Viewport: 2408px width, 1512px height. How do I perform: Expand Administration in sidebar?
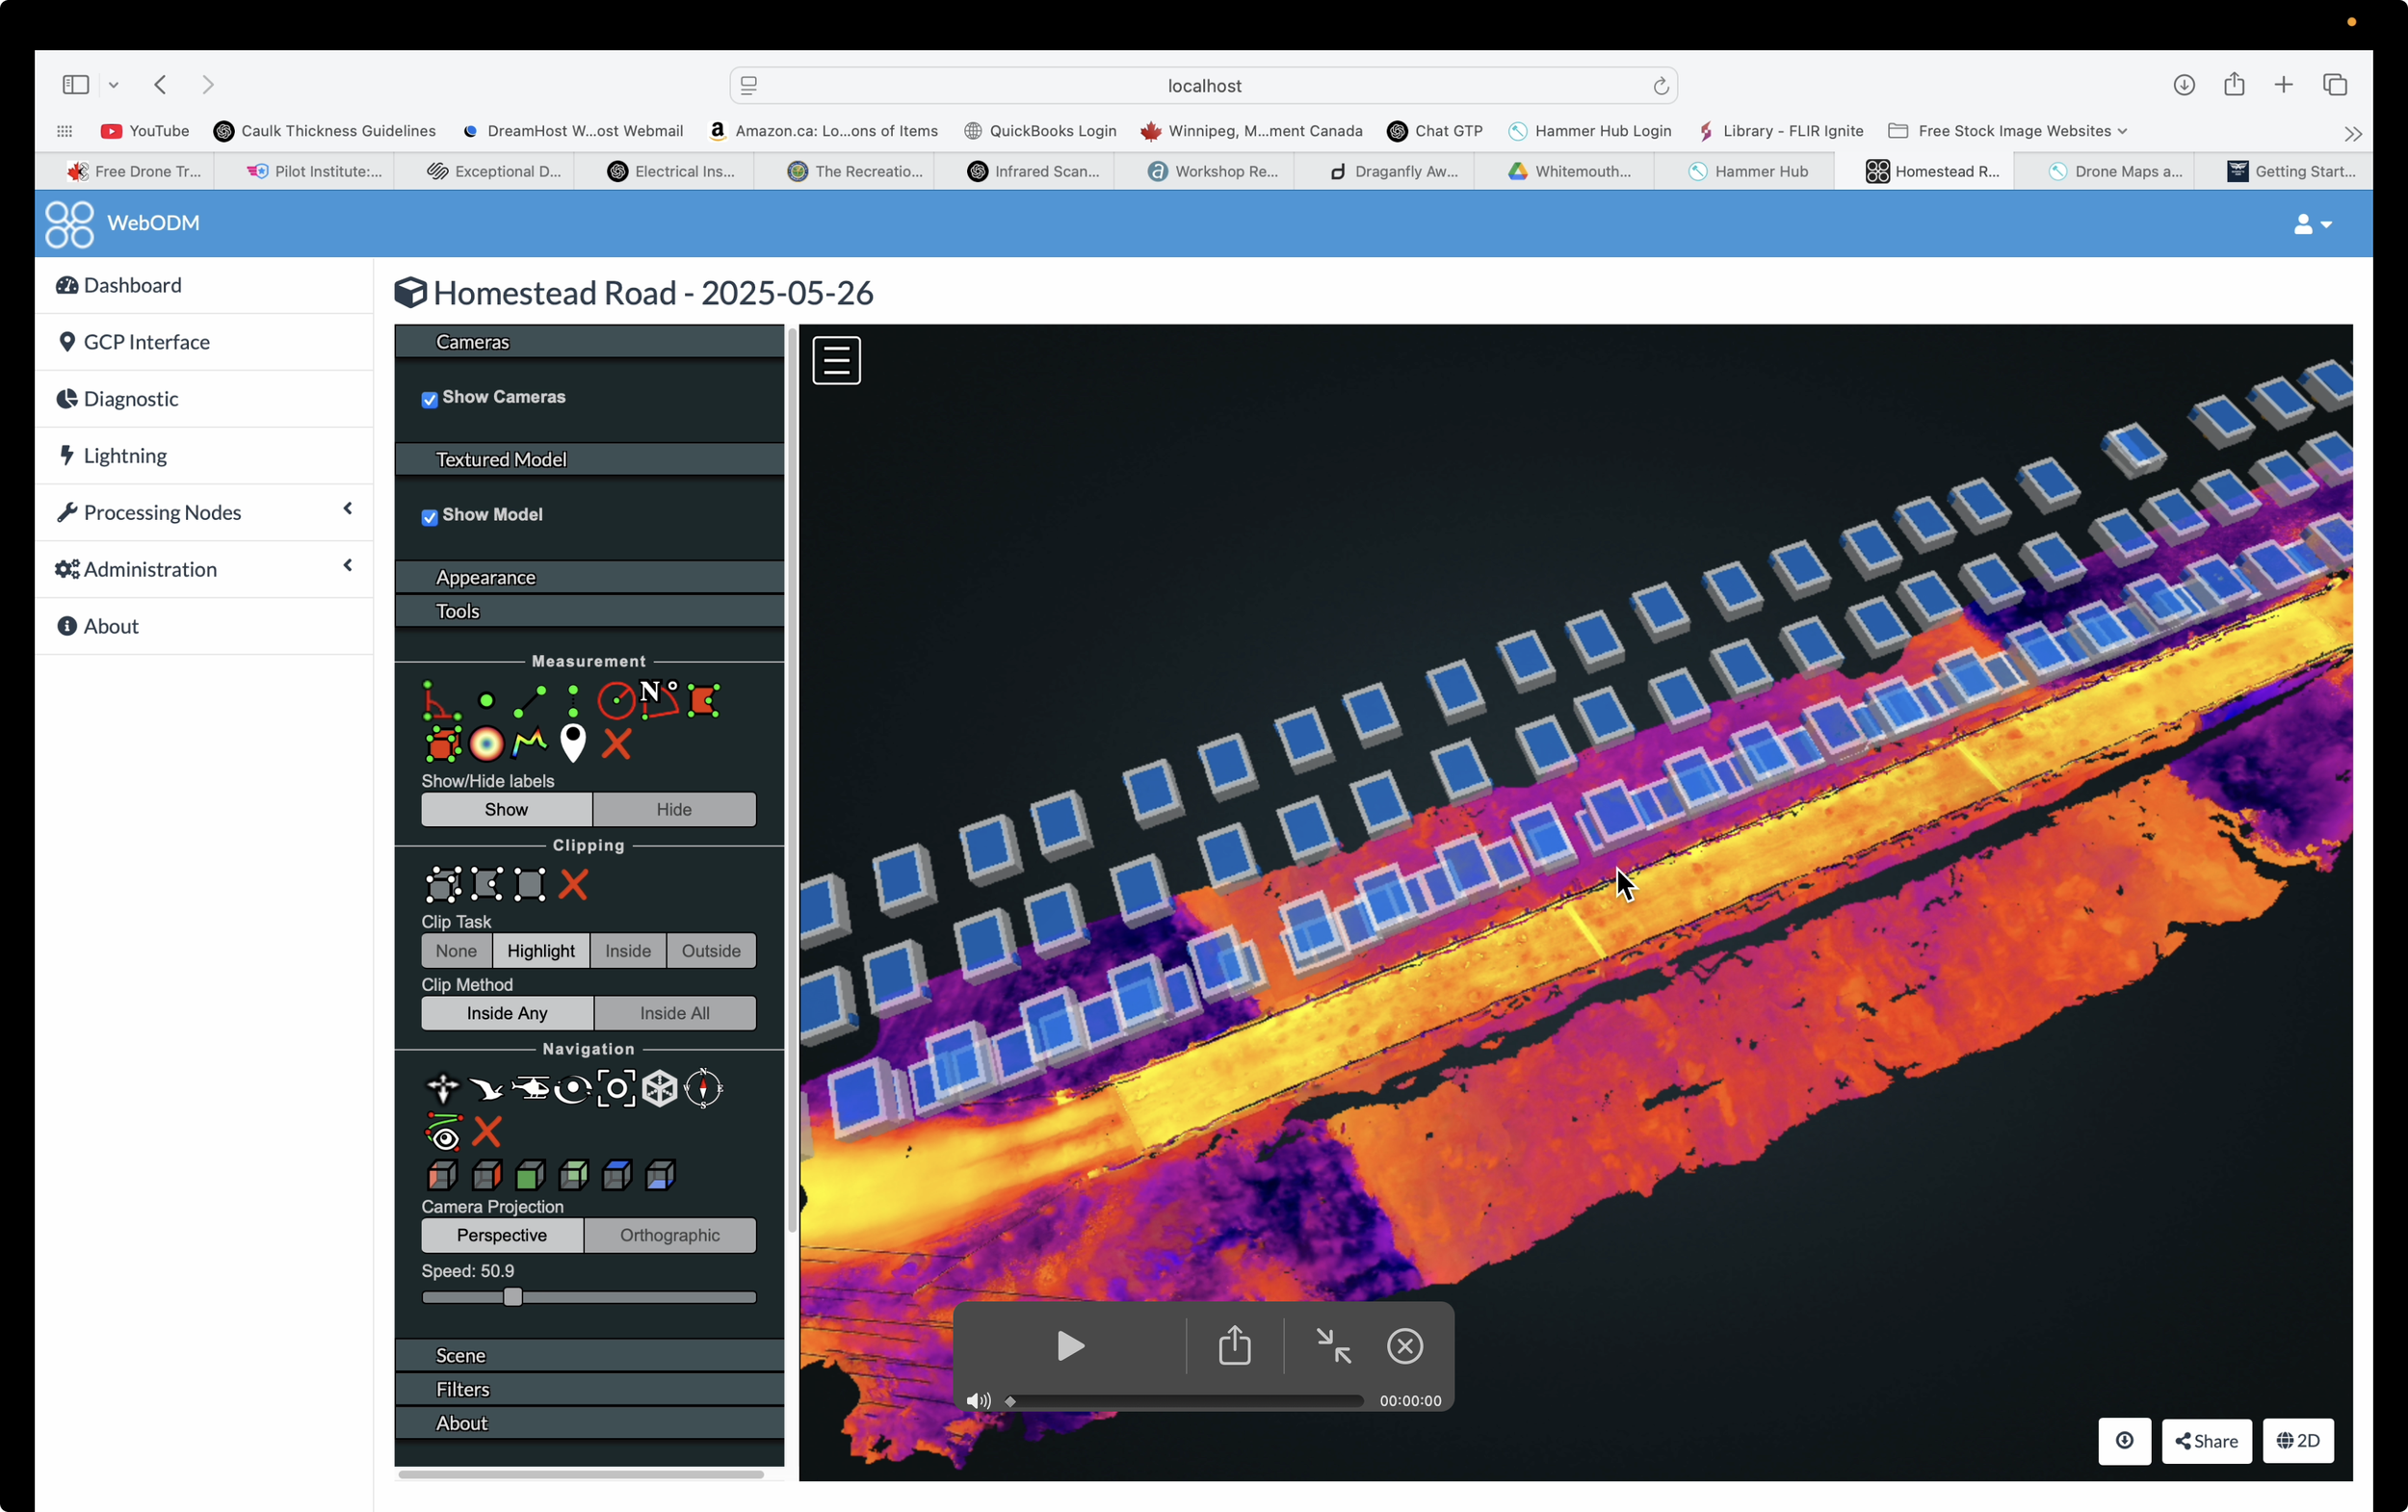204,569
